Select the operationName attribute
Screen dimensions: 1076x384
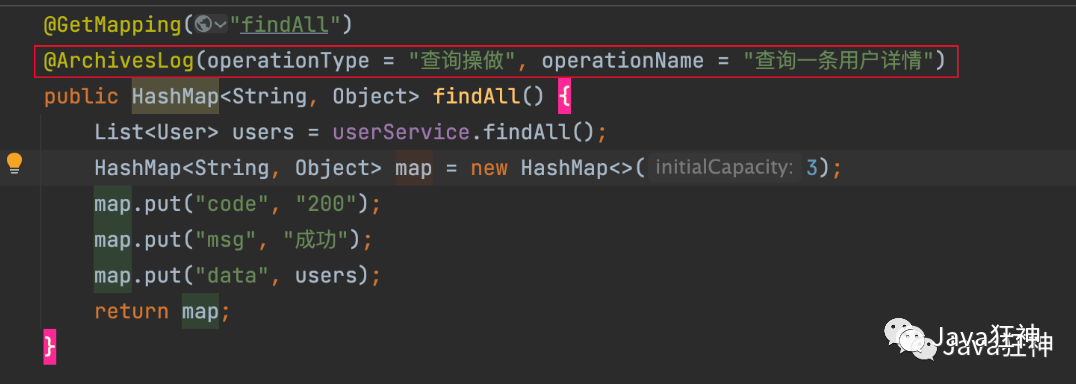tap(622, 62)
